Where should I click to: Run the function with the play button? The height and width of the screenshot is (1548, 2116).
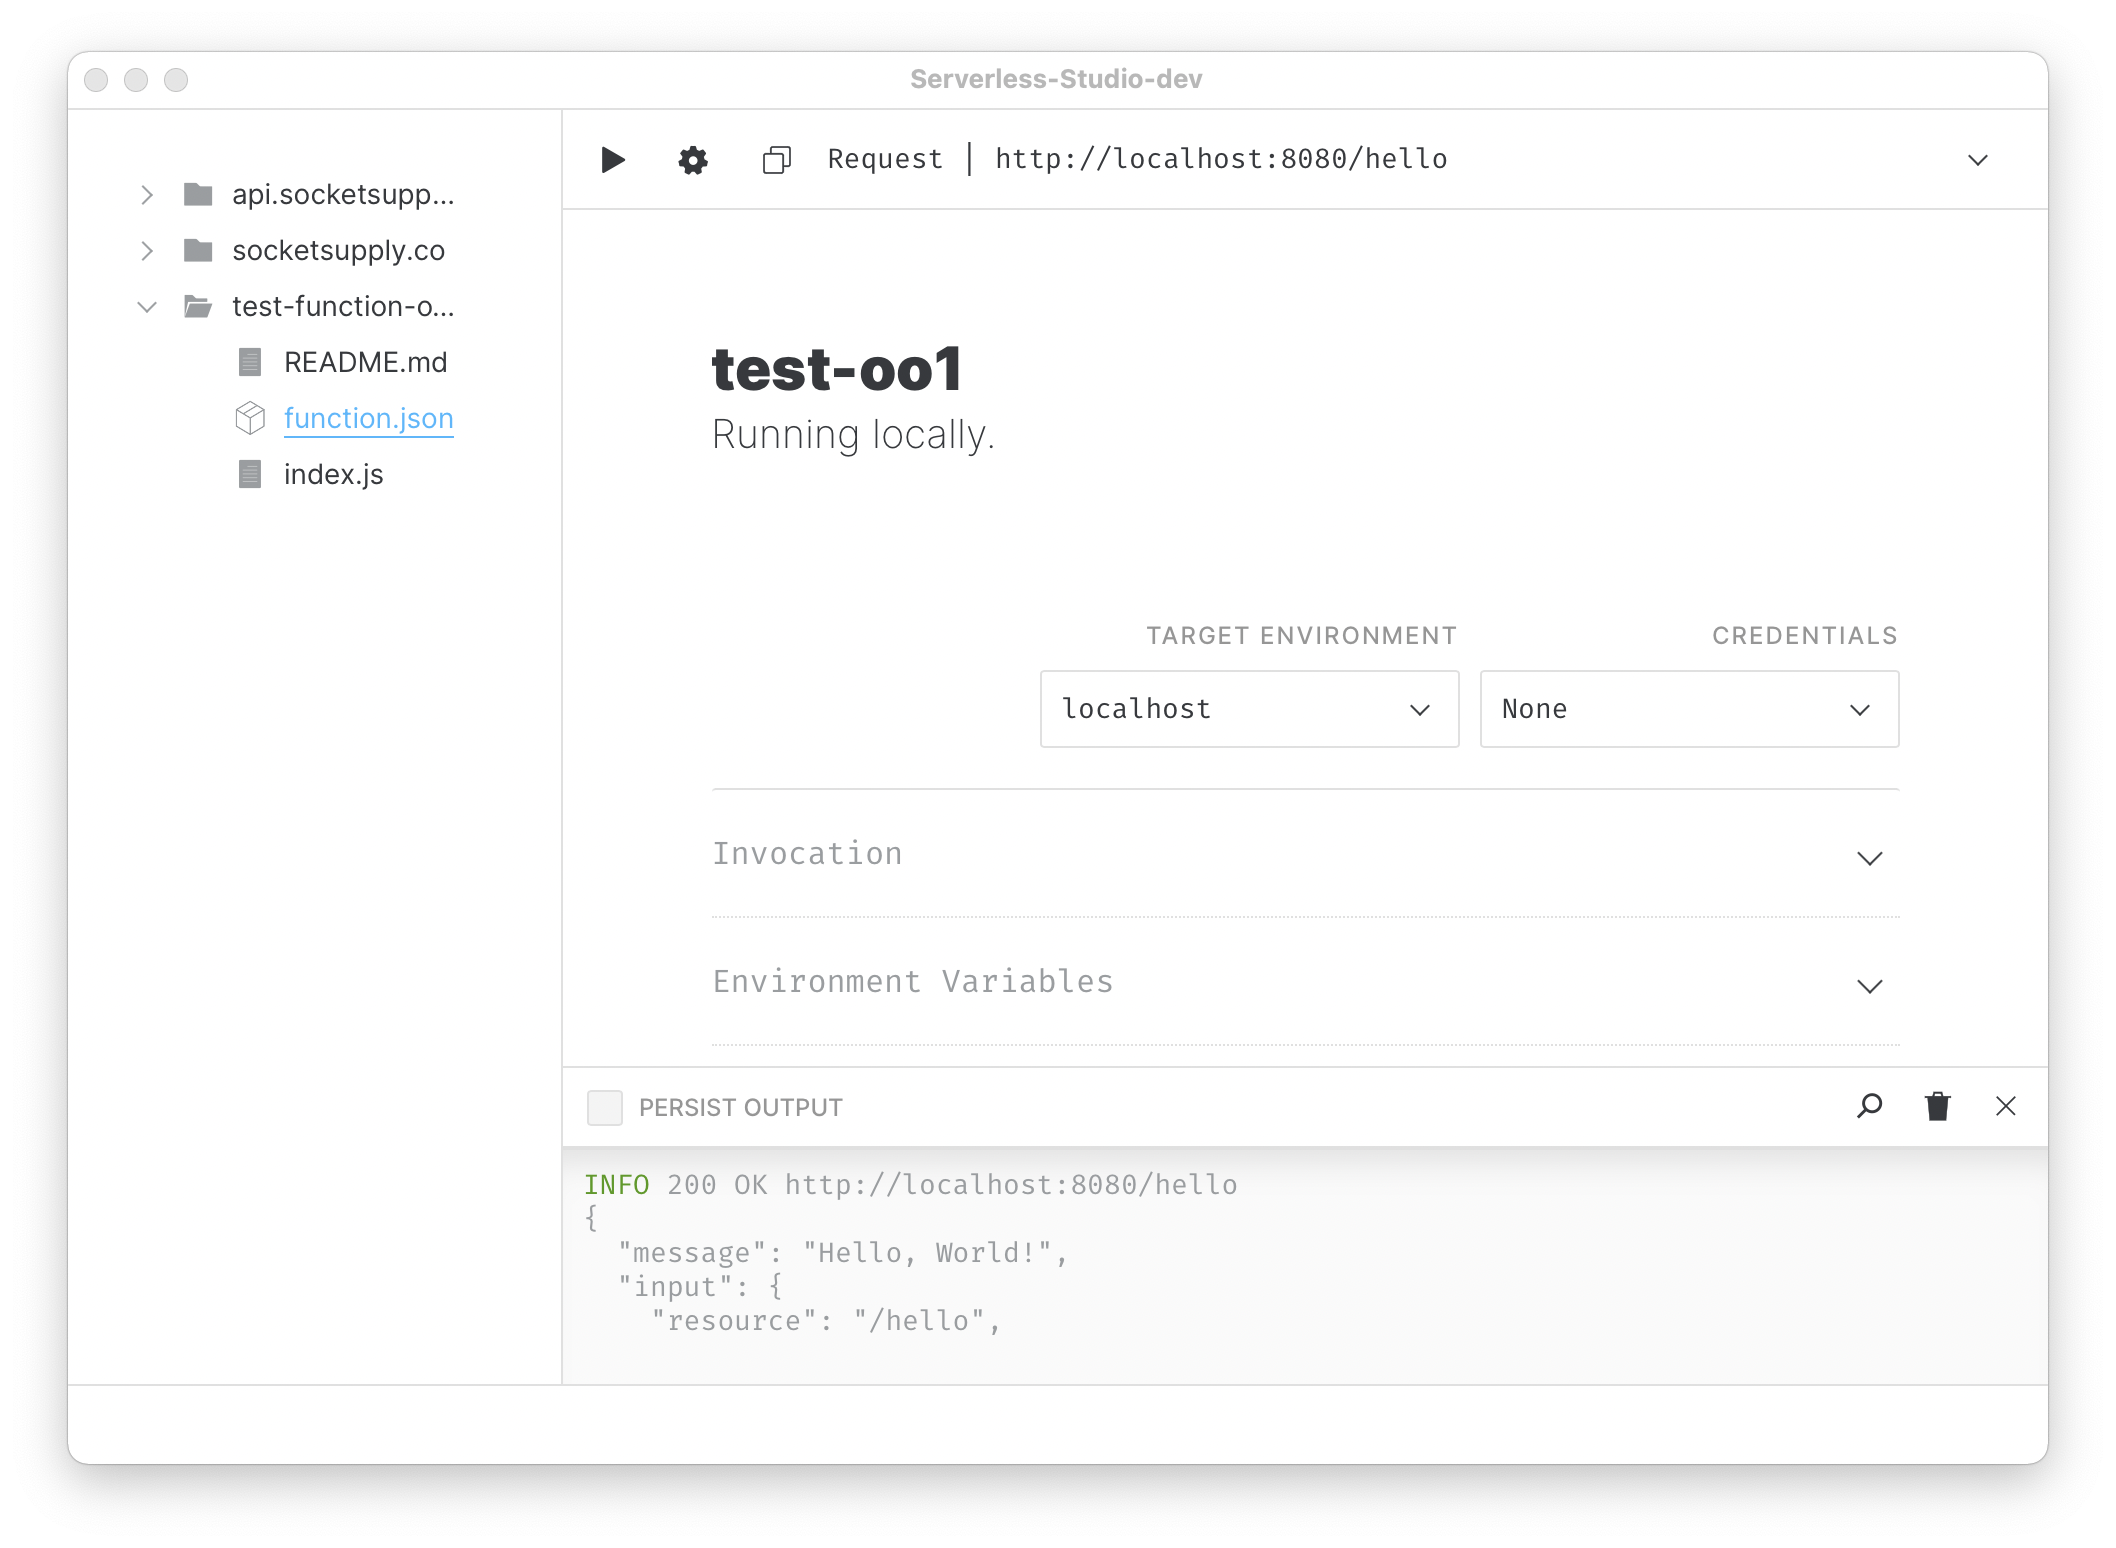pos(613,160)
